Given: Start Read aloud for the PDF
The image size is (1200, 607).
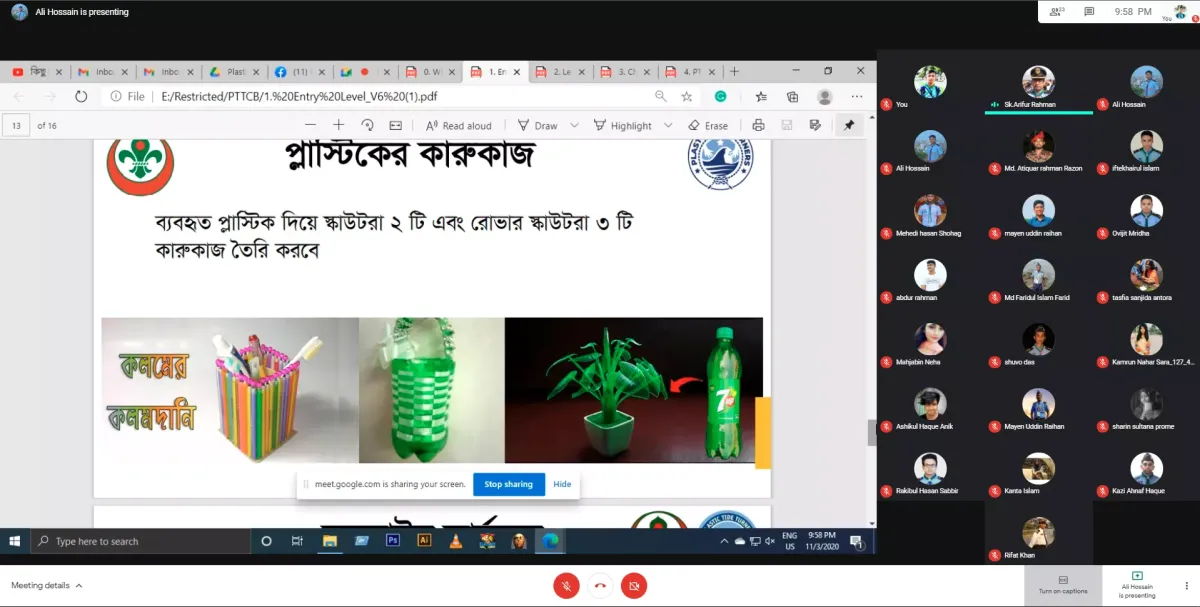Looking at the screenshot, I should coord(459,126).
